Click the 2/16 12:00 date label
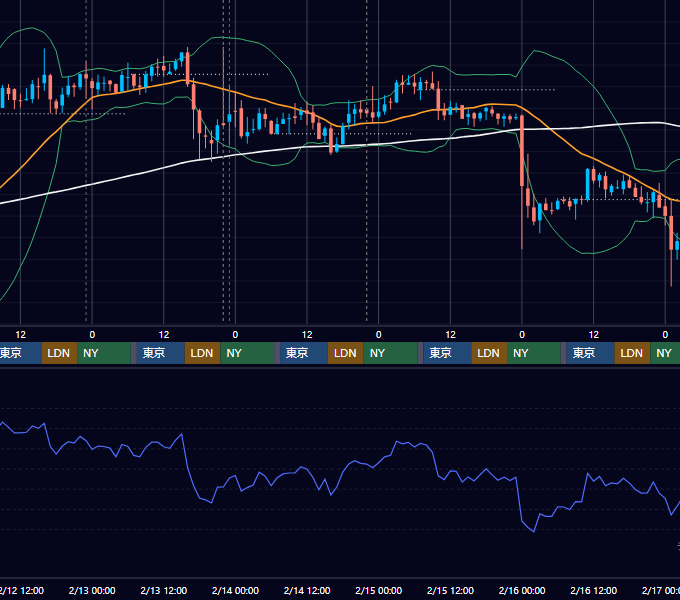This screenshot has height=600, width=680. click(593, 590)
